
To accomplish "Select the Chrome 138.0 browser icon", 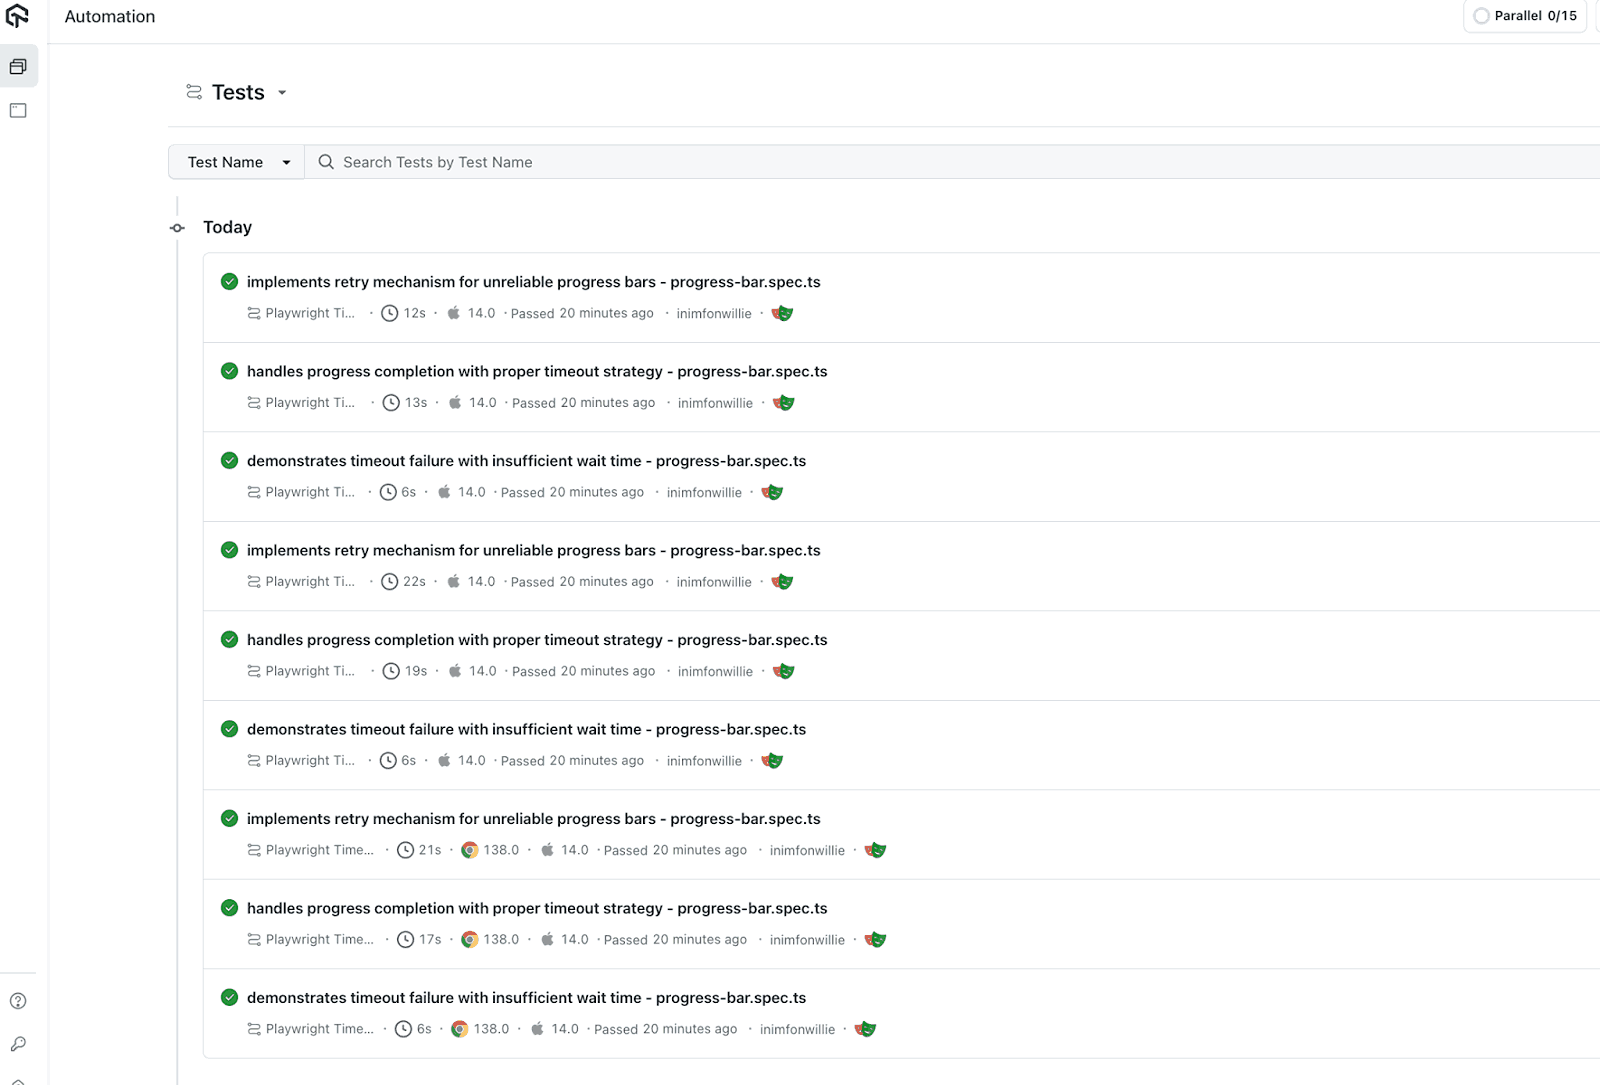I will click(x=469, y=849).
